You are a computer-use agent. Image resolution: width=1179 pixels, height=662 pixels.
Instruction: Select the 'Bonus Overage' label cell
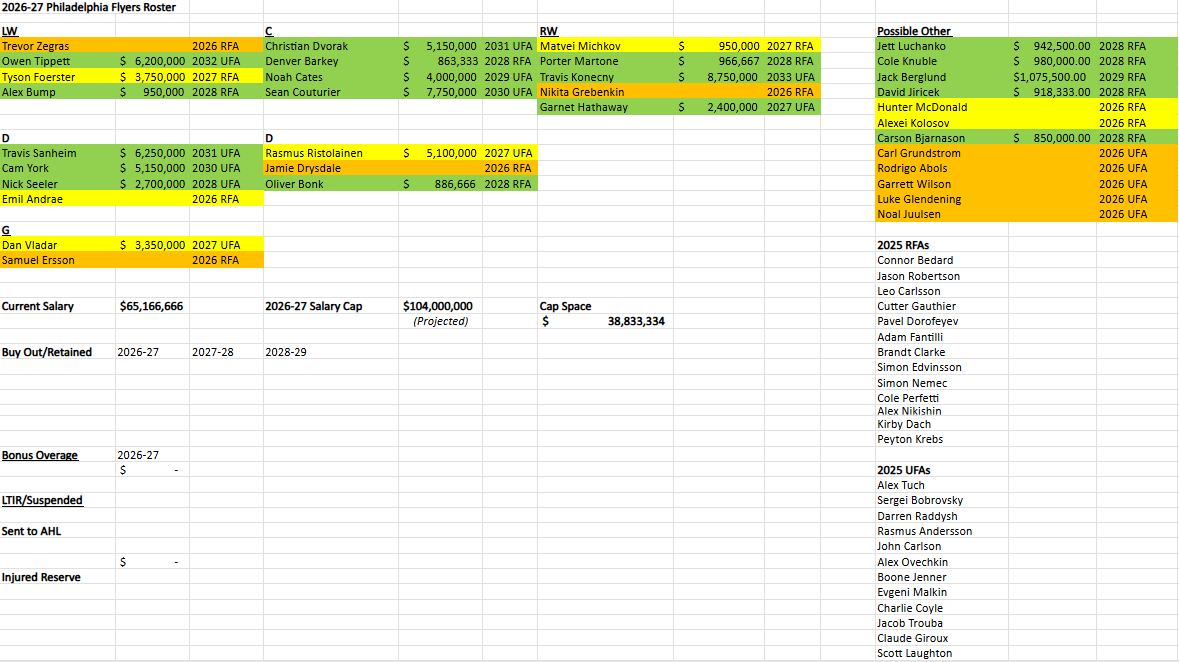point(58,455)
